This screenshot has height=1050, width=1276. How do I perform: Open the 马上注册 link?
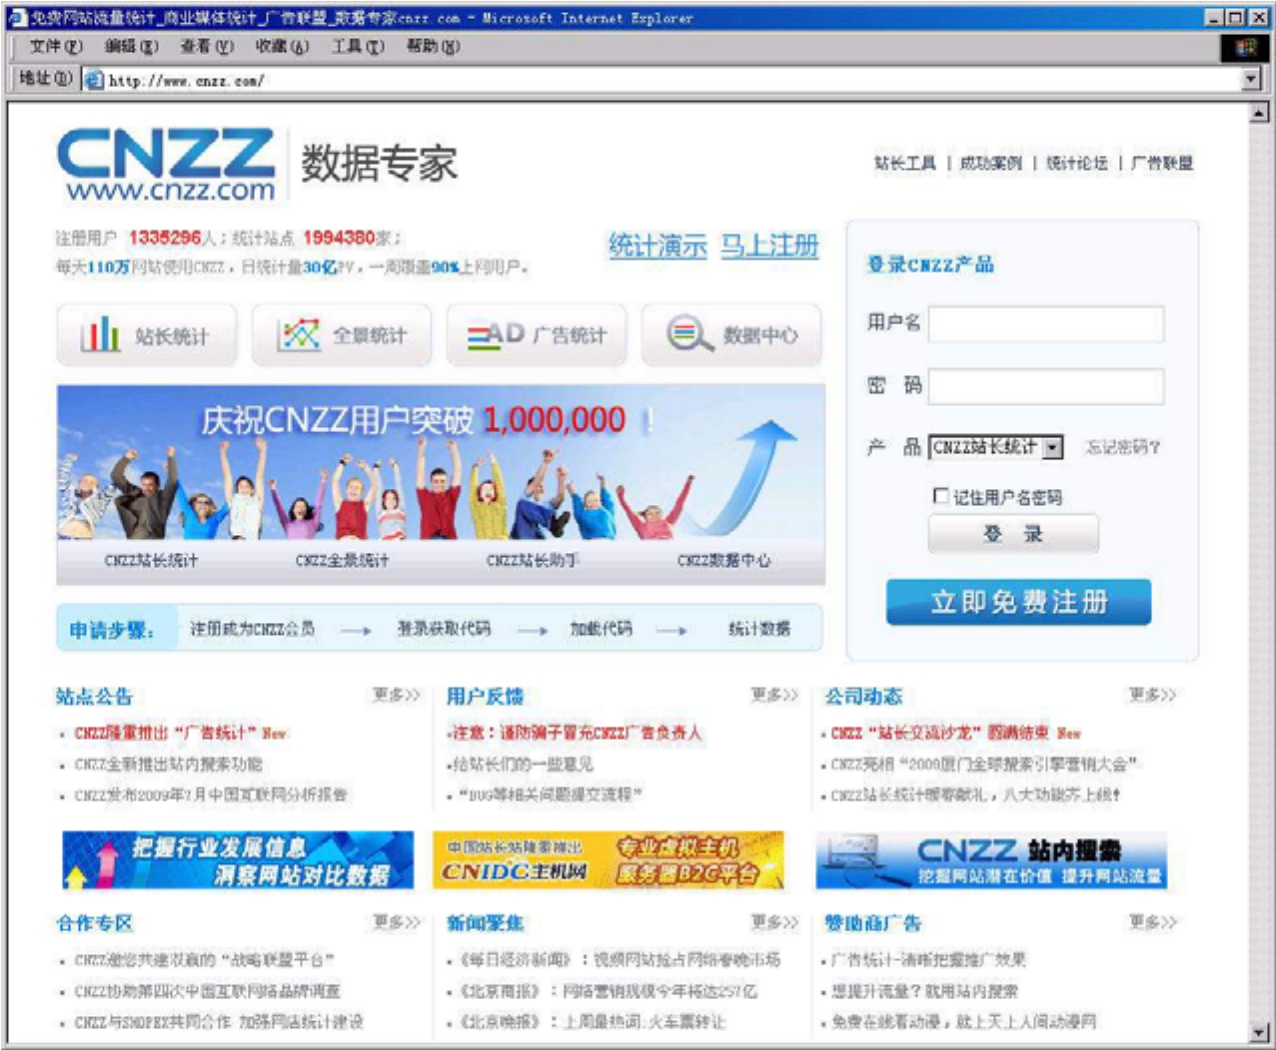[x=770, y=246]
